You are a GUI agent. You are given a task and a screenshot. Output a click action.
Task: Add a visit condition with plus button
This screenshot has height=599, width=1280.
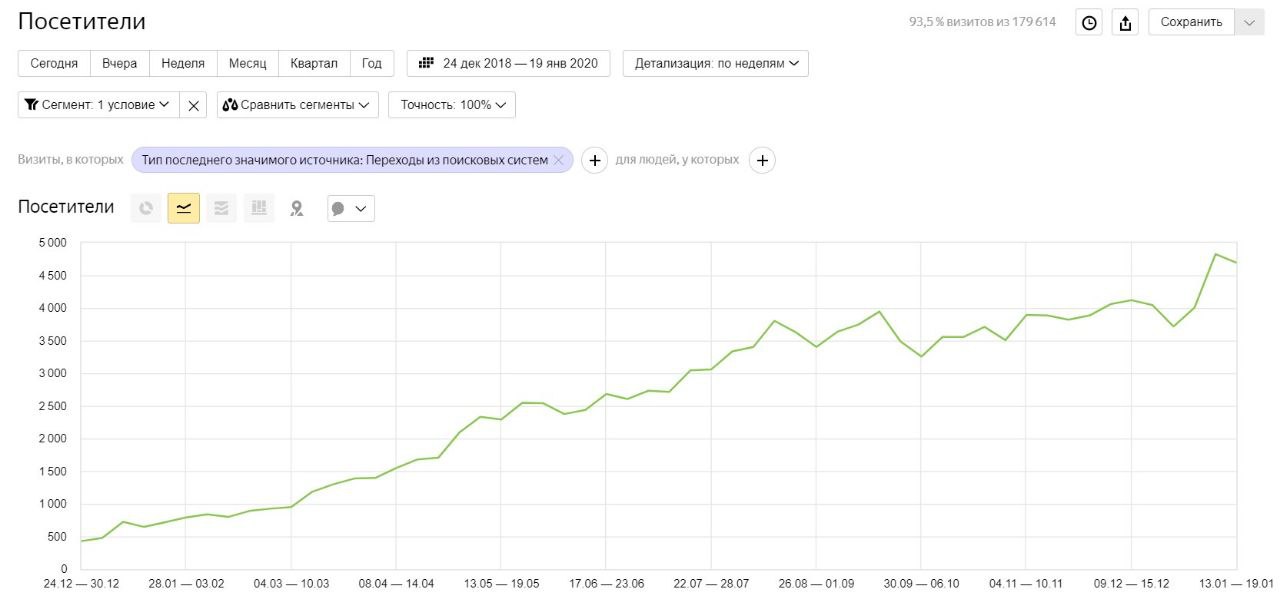point(594,160)
